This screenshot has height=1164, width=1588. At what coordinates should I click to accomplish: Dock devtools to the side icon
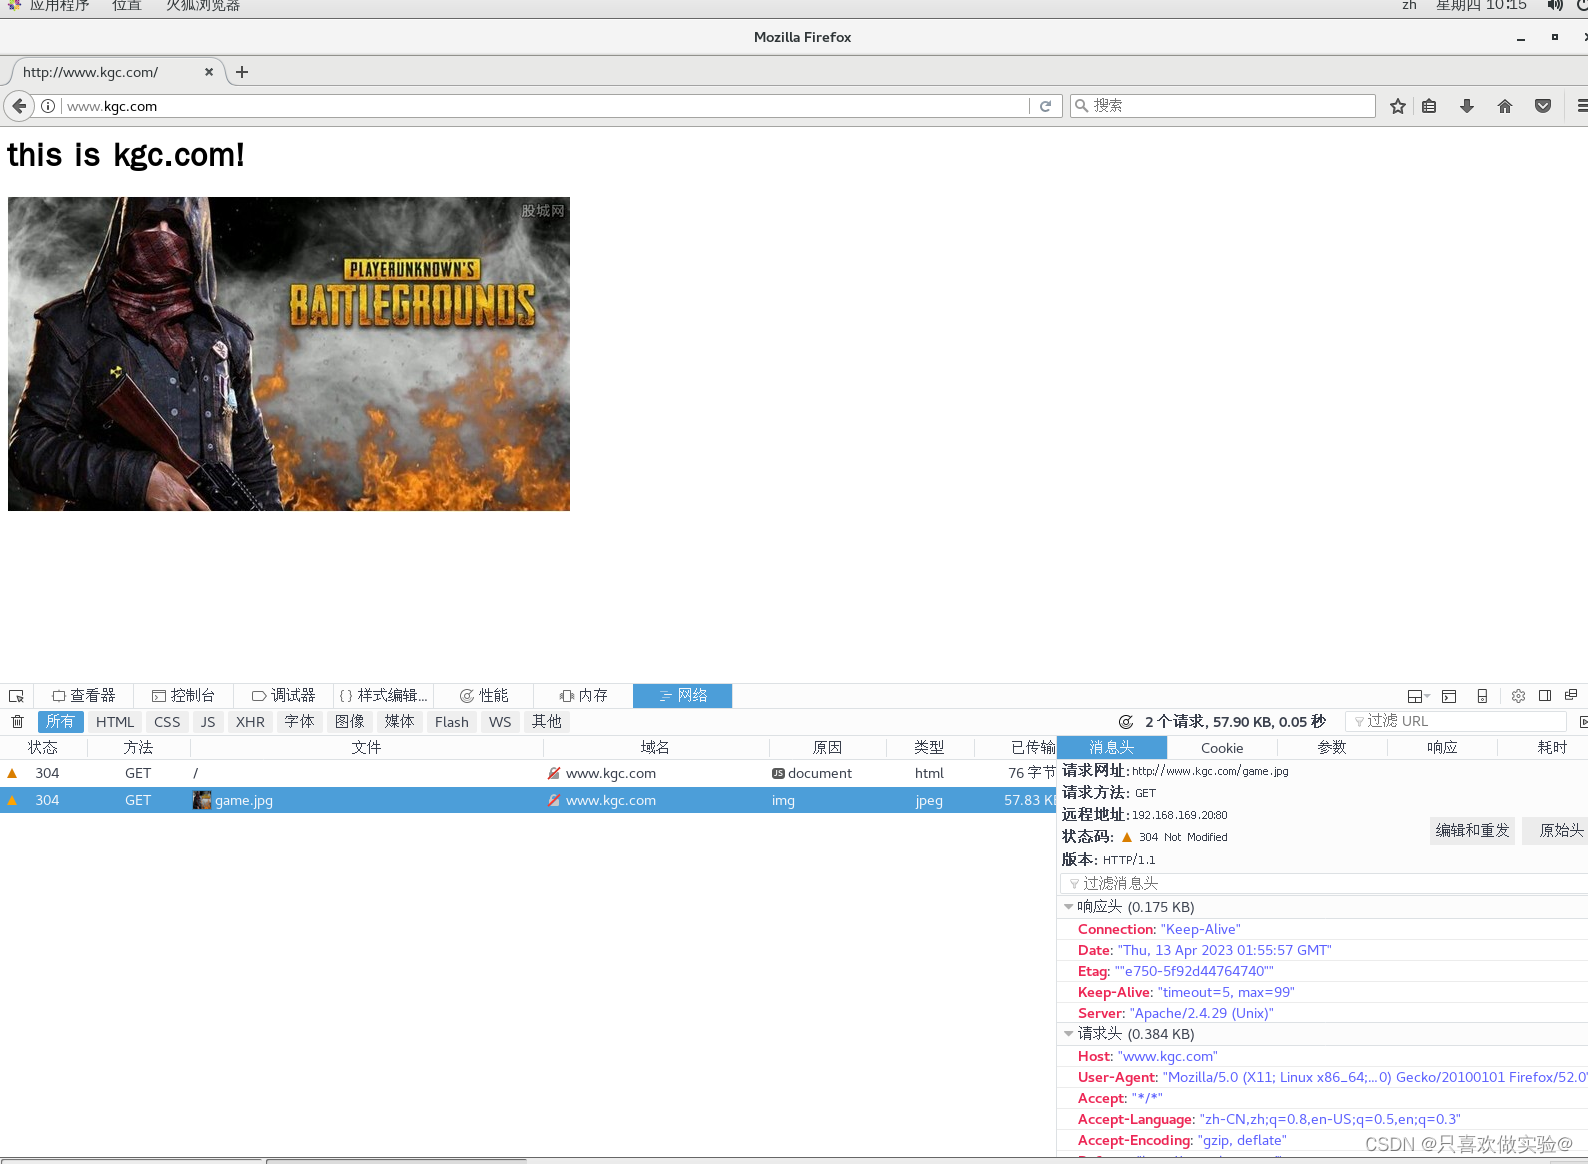(x=1545, y=696)
